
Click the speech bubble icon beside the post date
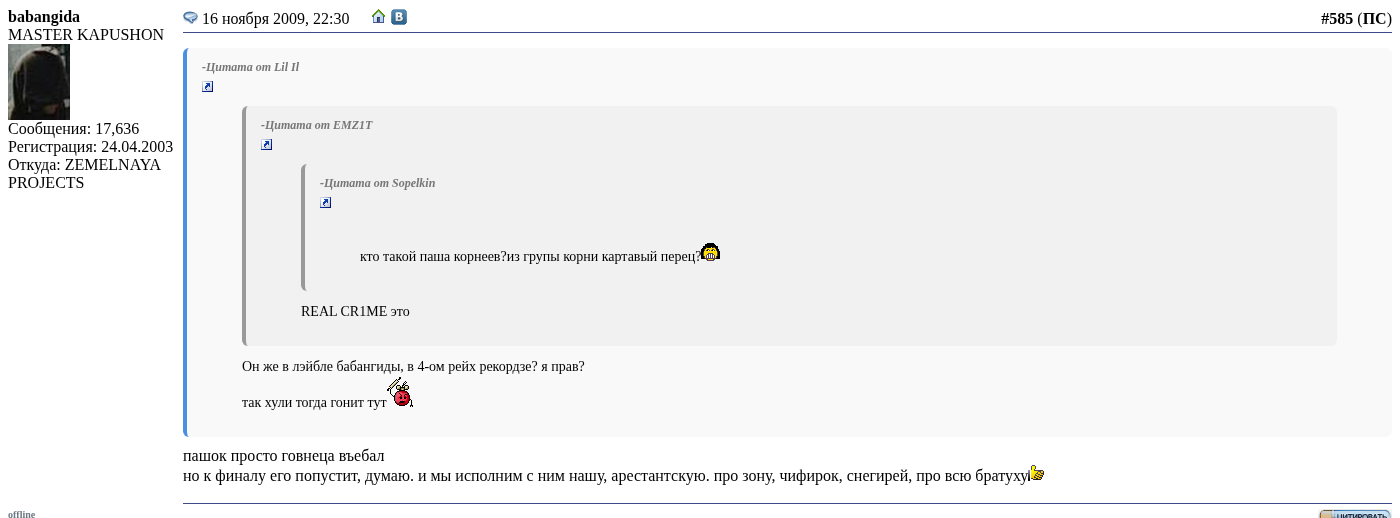pyautogui.click(x=190, y=18)
